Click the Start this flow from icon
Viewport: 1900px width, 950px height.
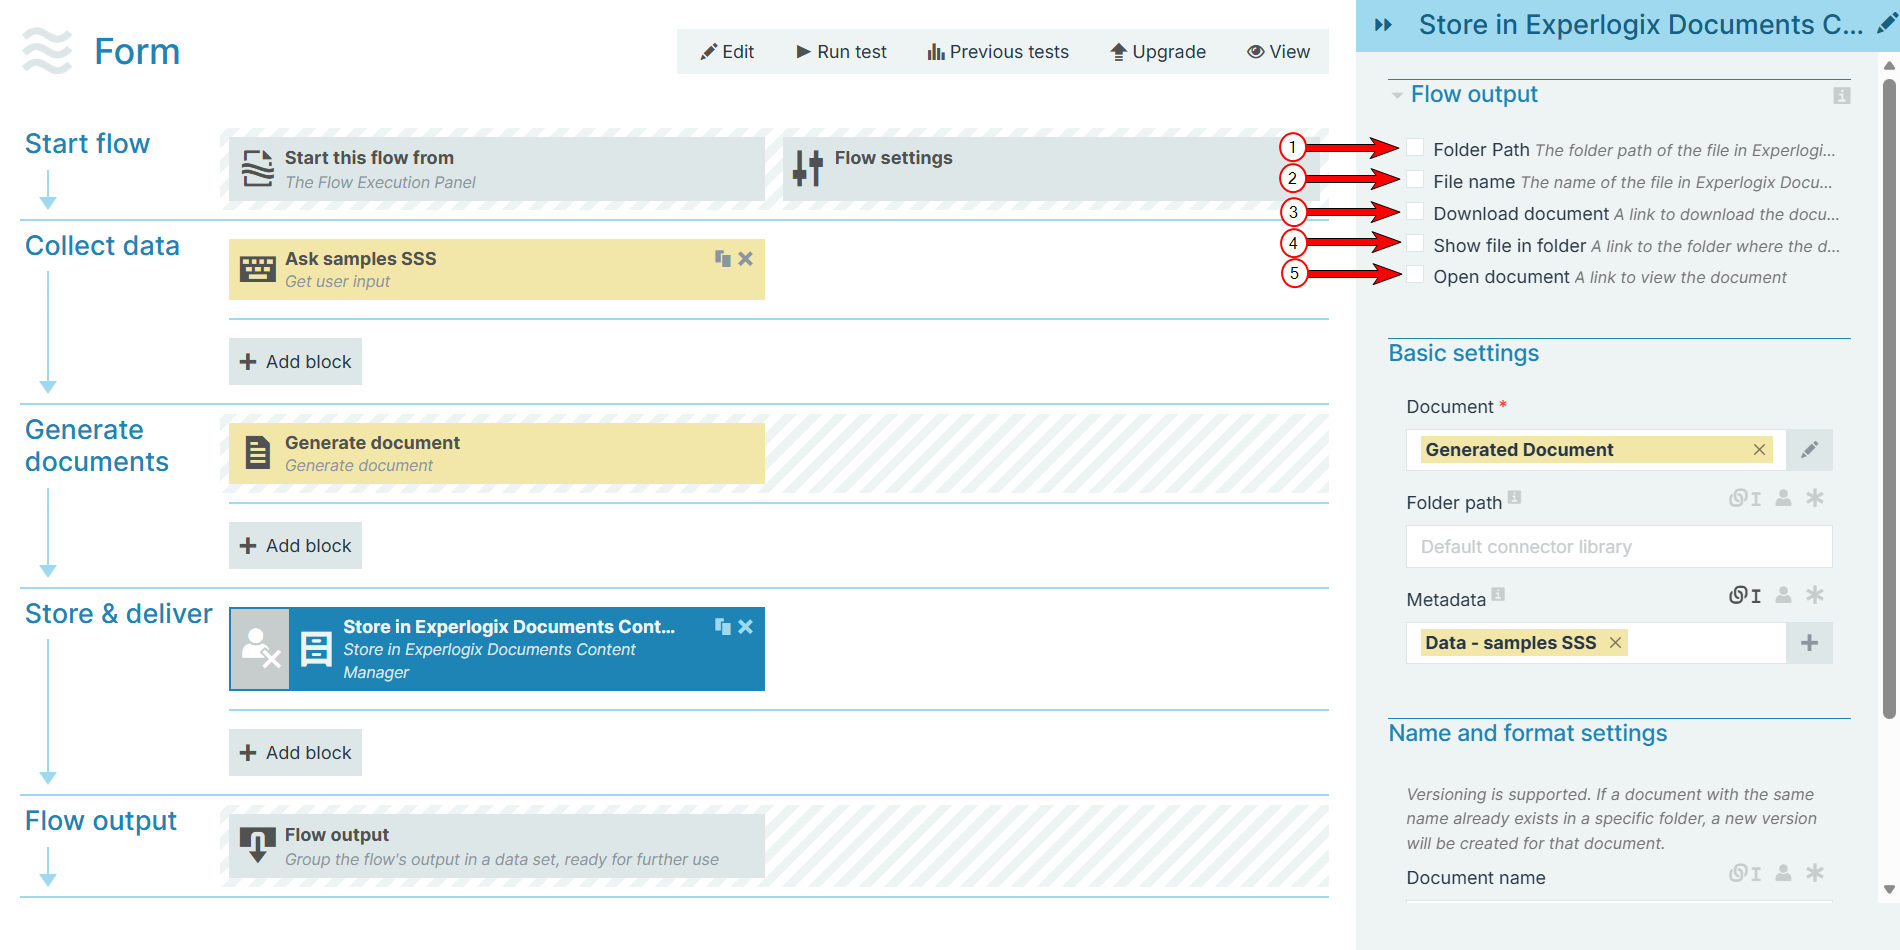(x=258, y=168)
